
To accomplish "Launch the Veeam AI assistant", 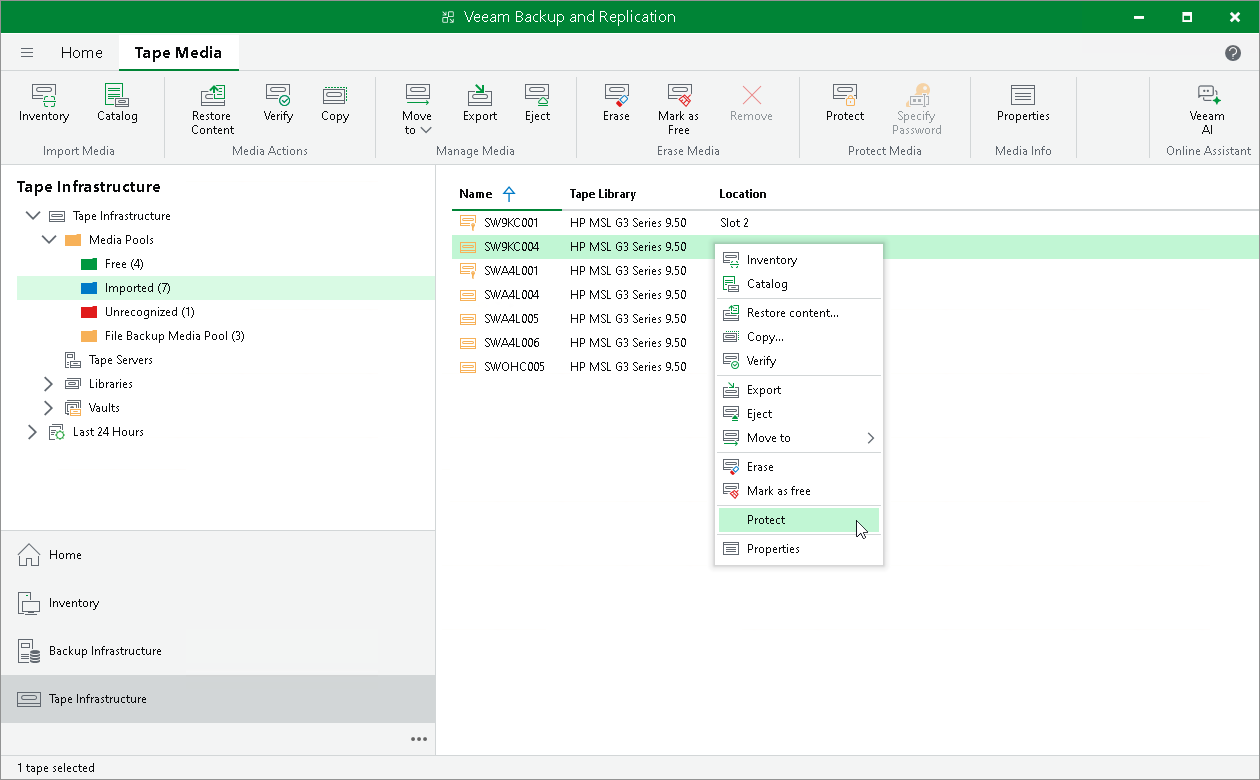I will click(1207, 110).
